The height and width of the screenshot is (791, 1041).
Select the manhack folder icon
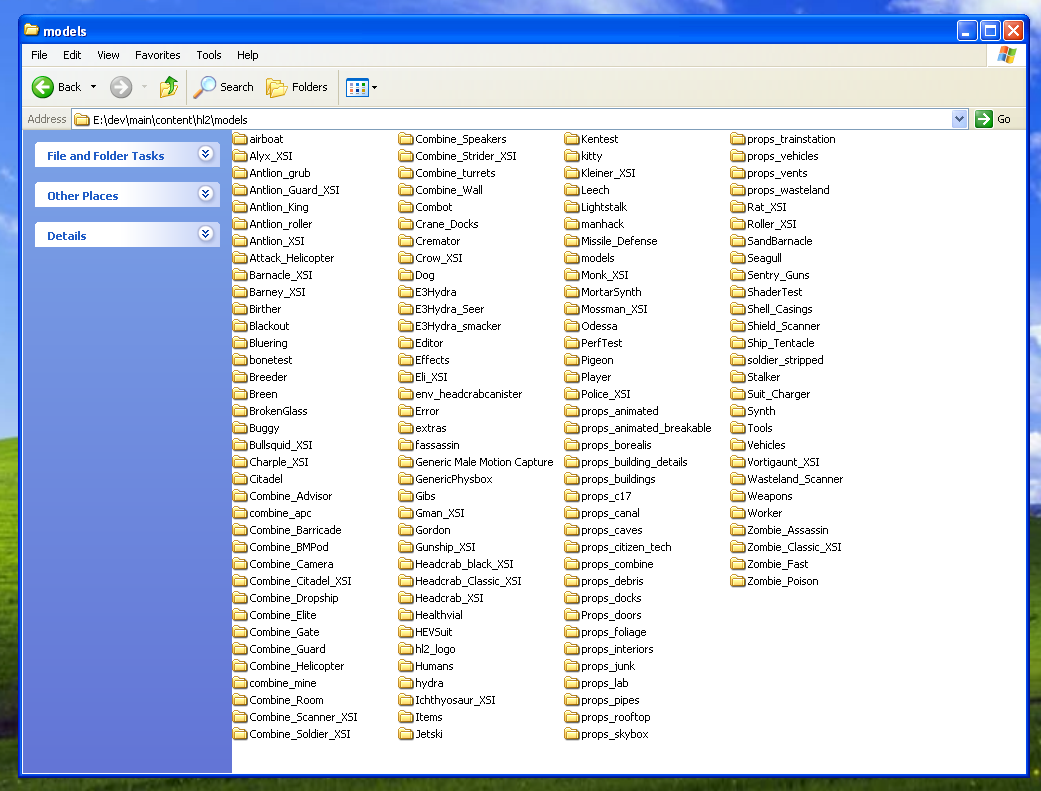(572, 224)
